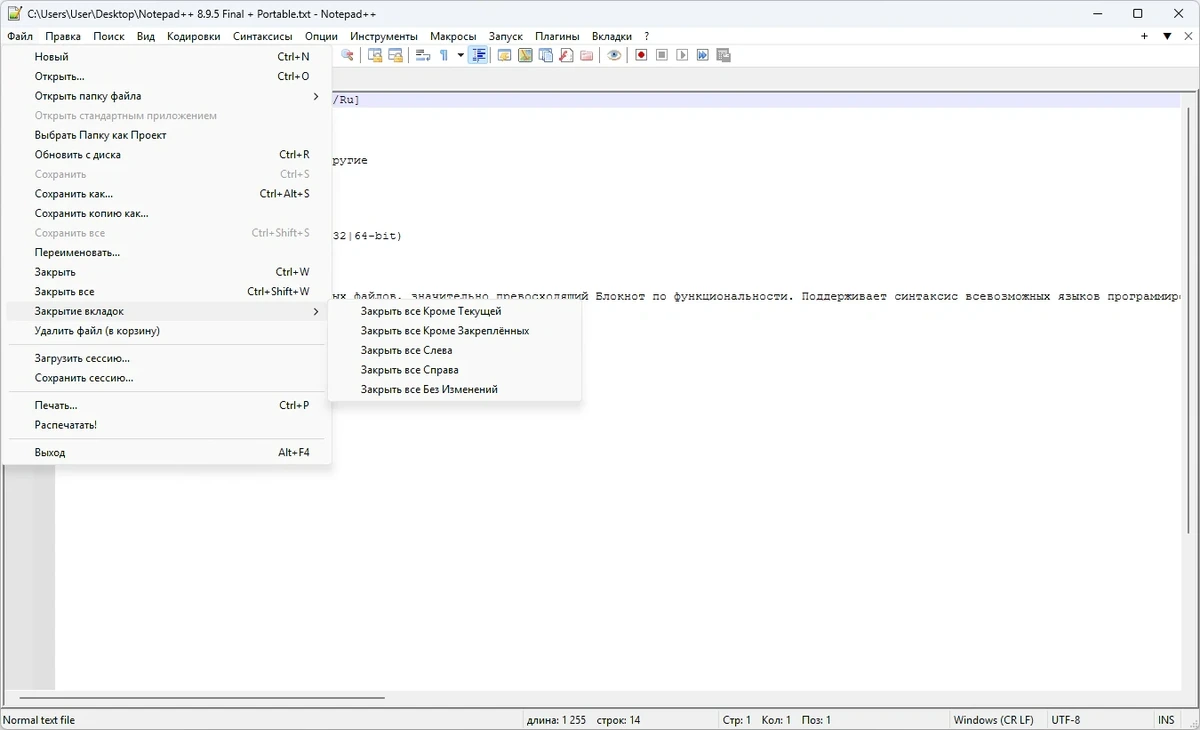Click the Notepad++ app icon in title bar
The height and width of the screenshot is (730, 1200).
coord(14,13)
